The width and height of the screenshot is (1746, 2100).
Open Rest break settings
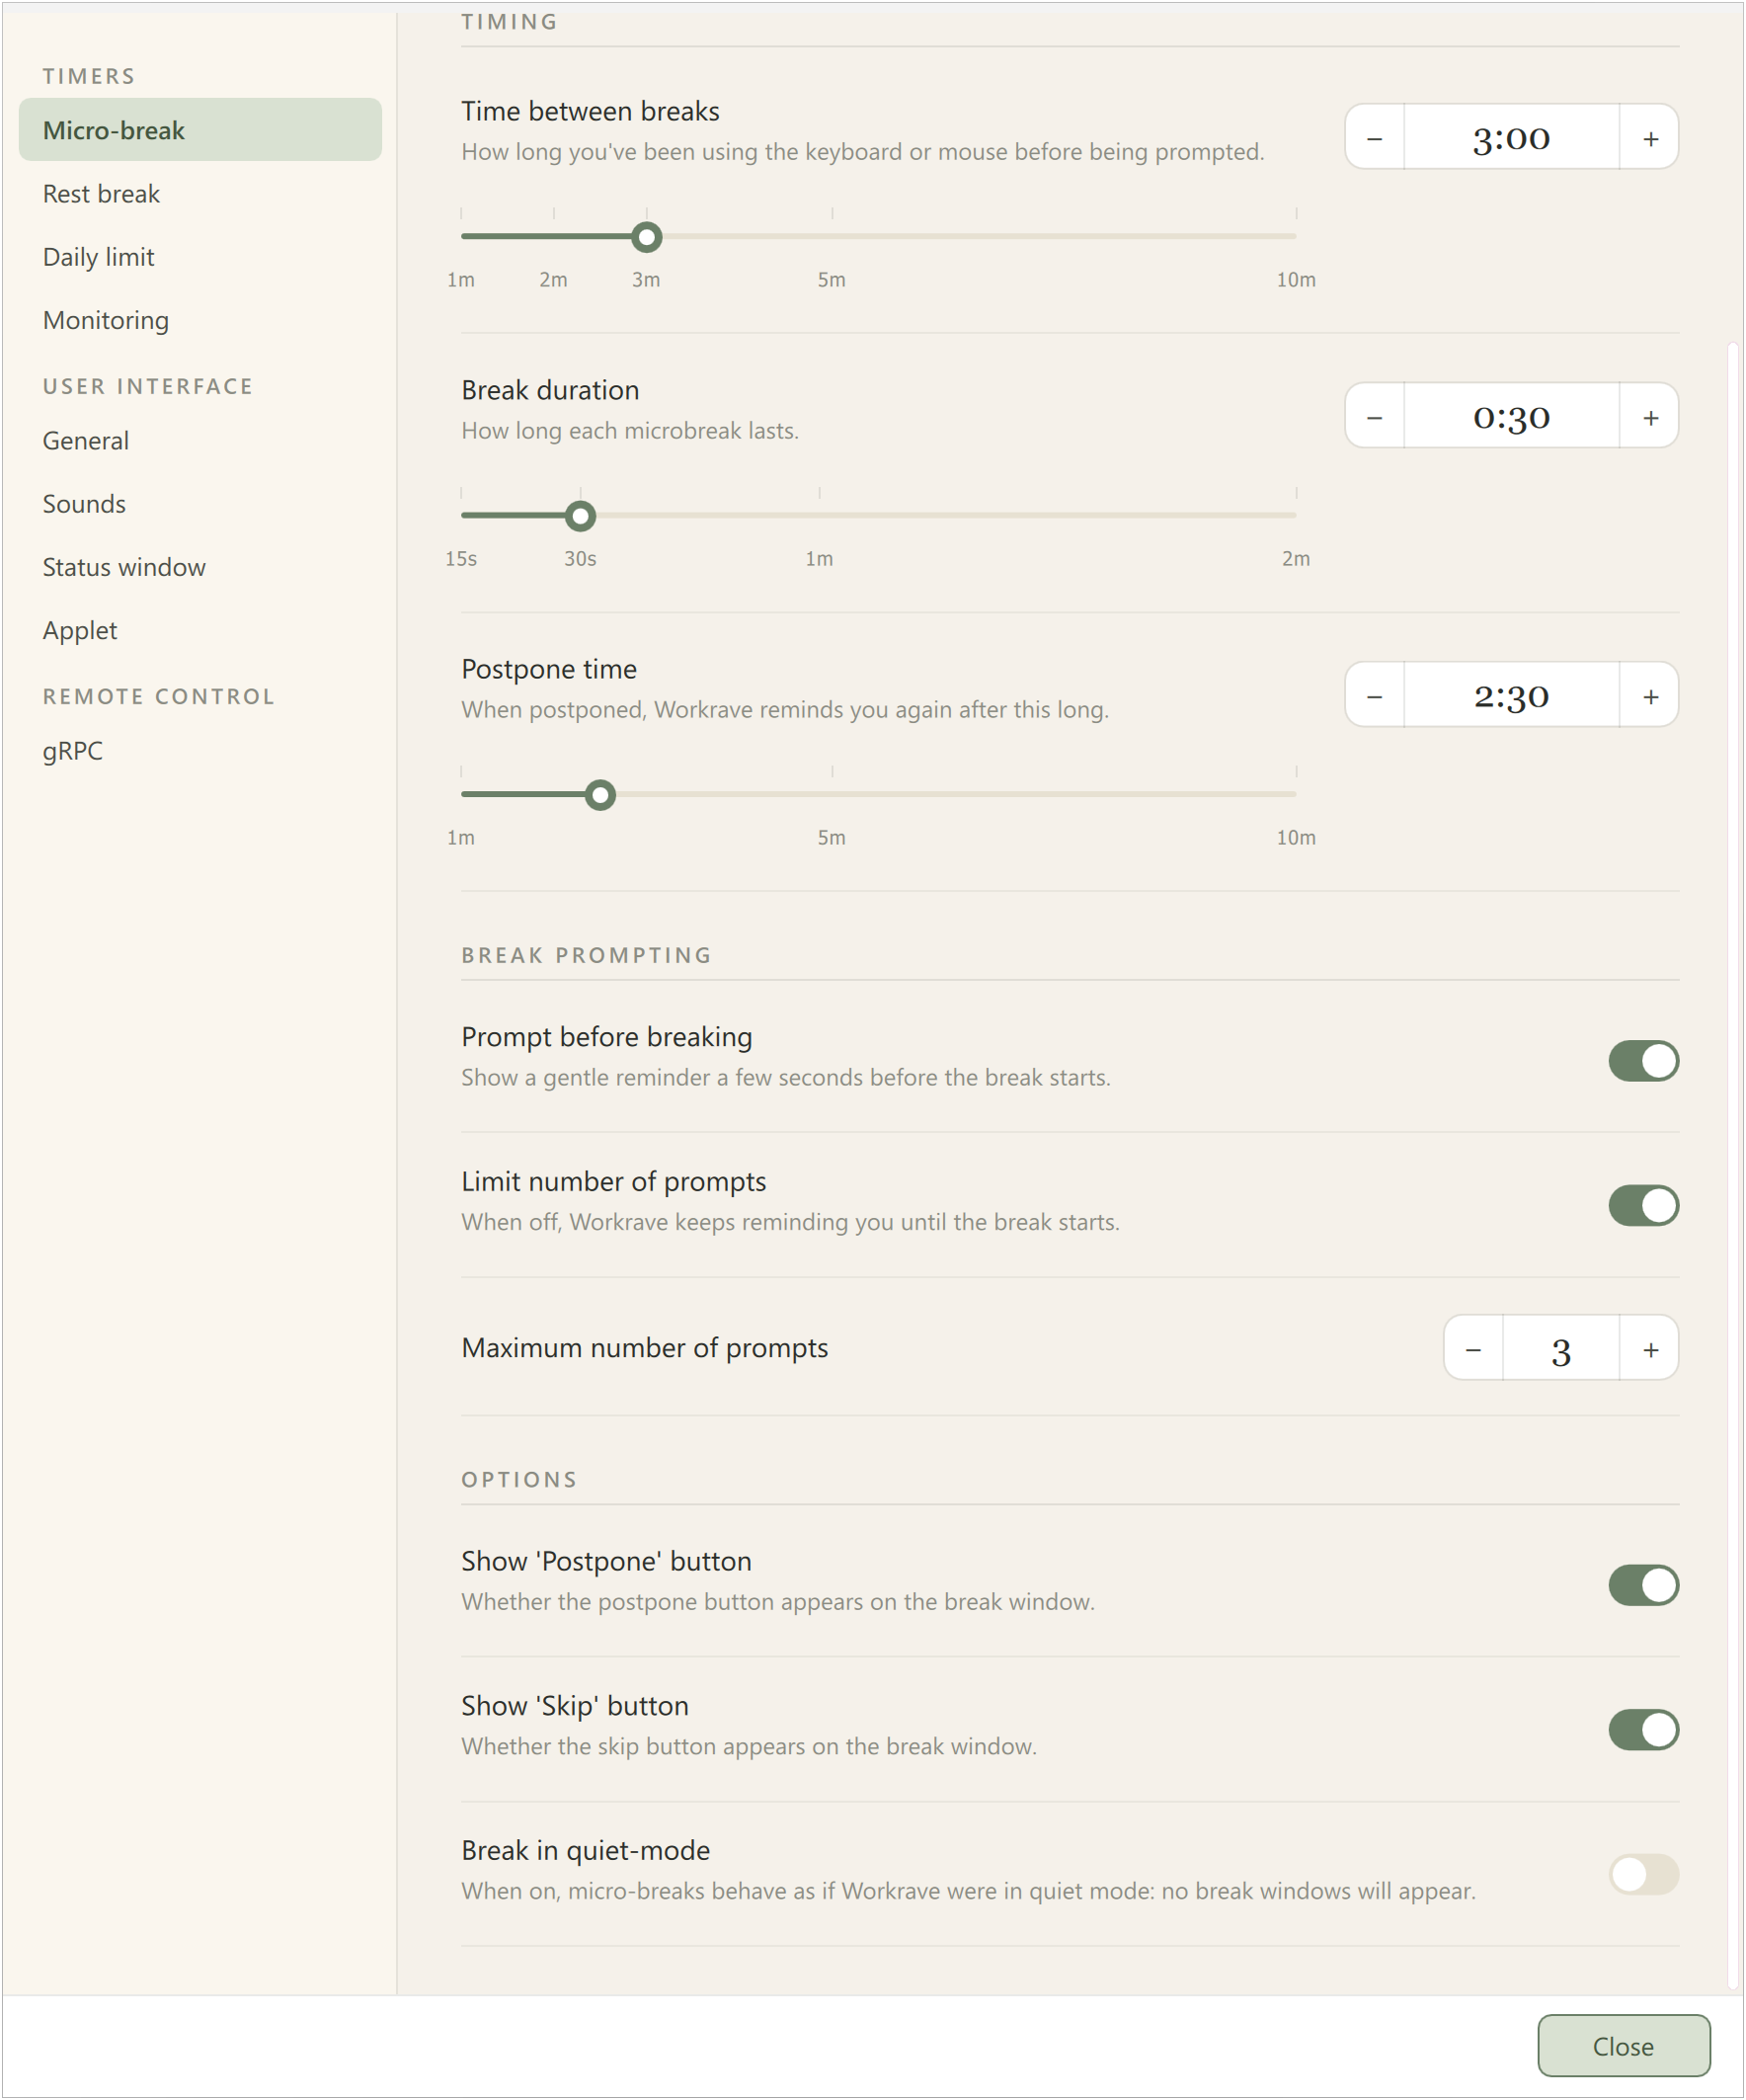[200, 194]
